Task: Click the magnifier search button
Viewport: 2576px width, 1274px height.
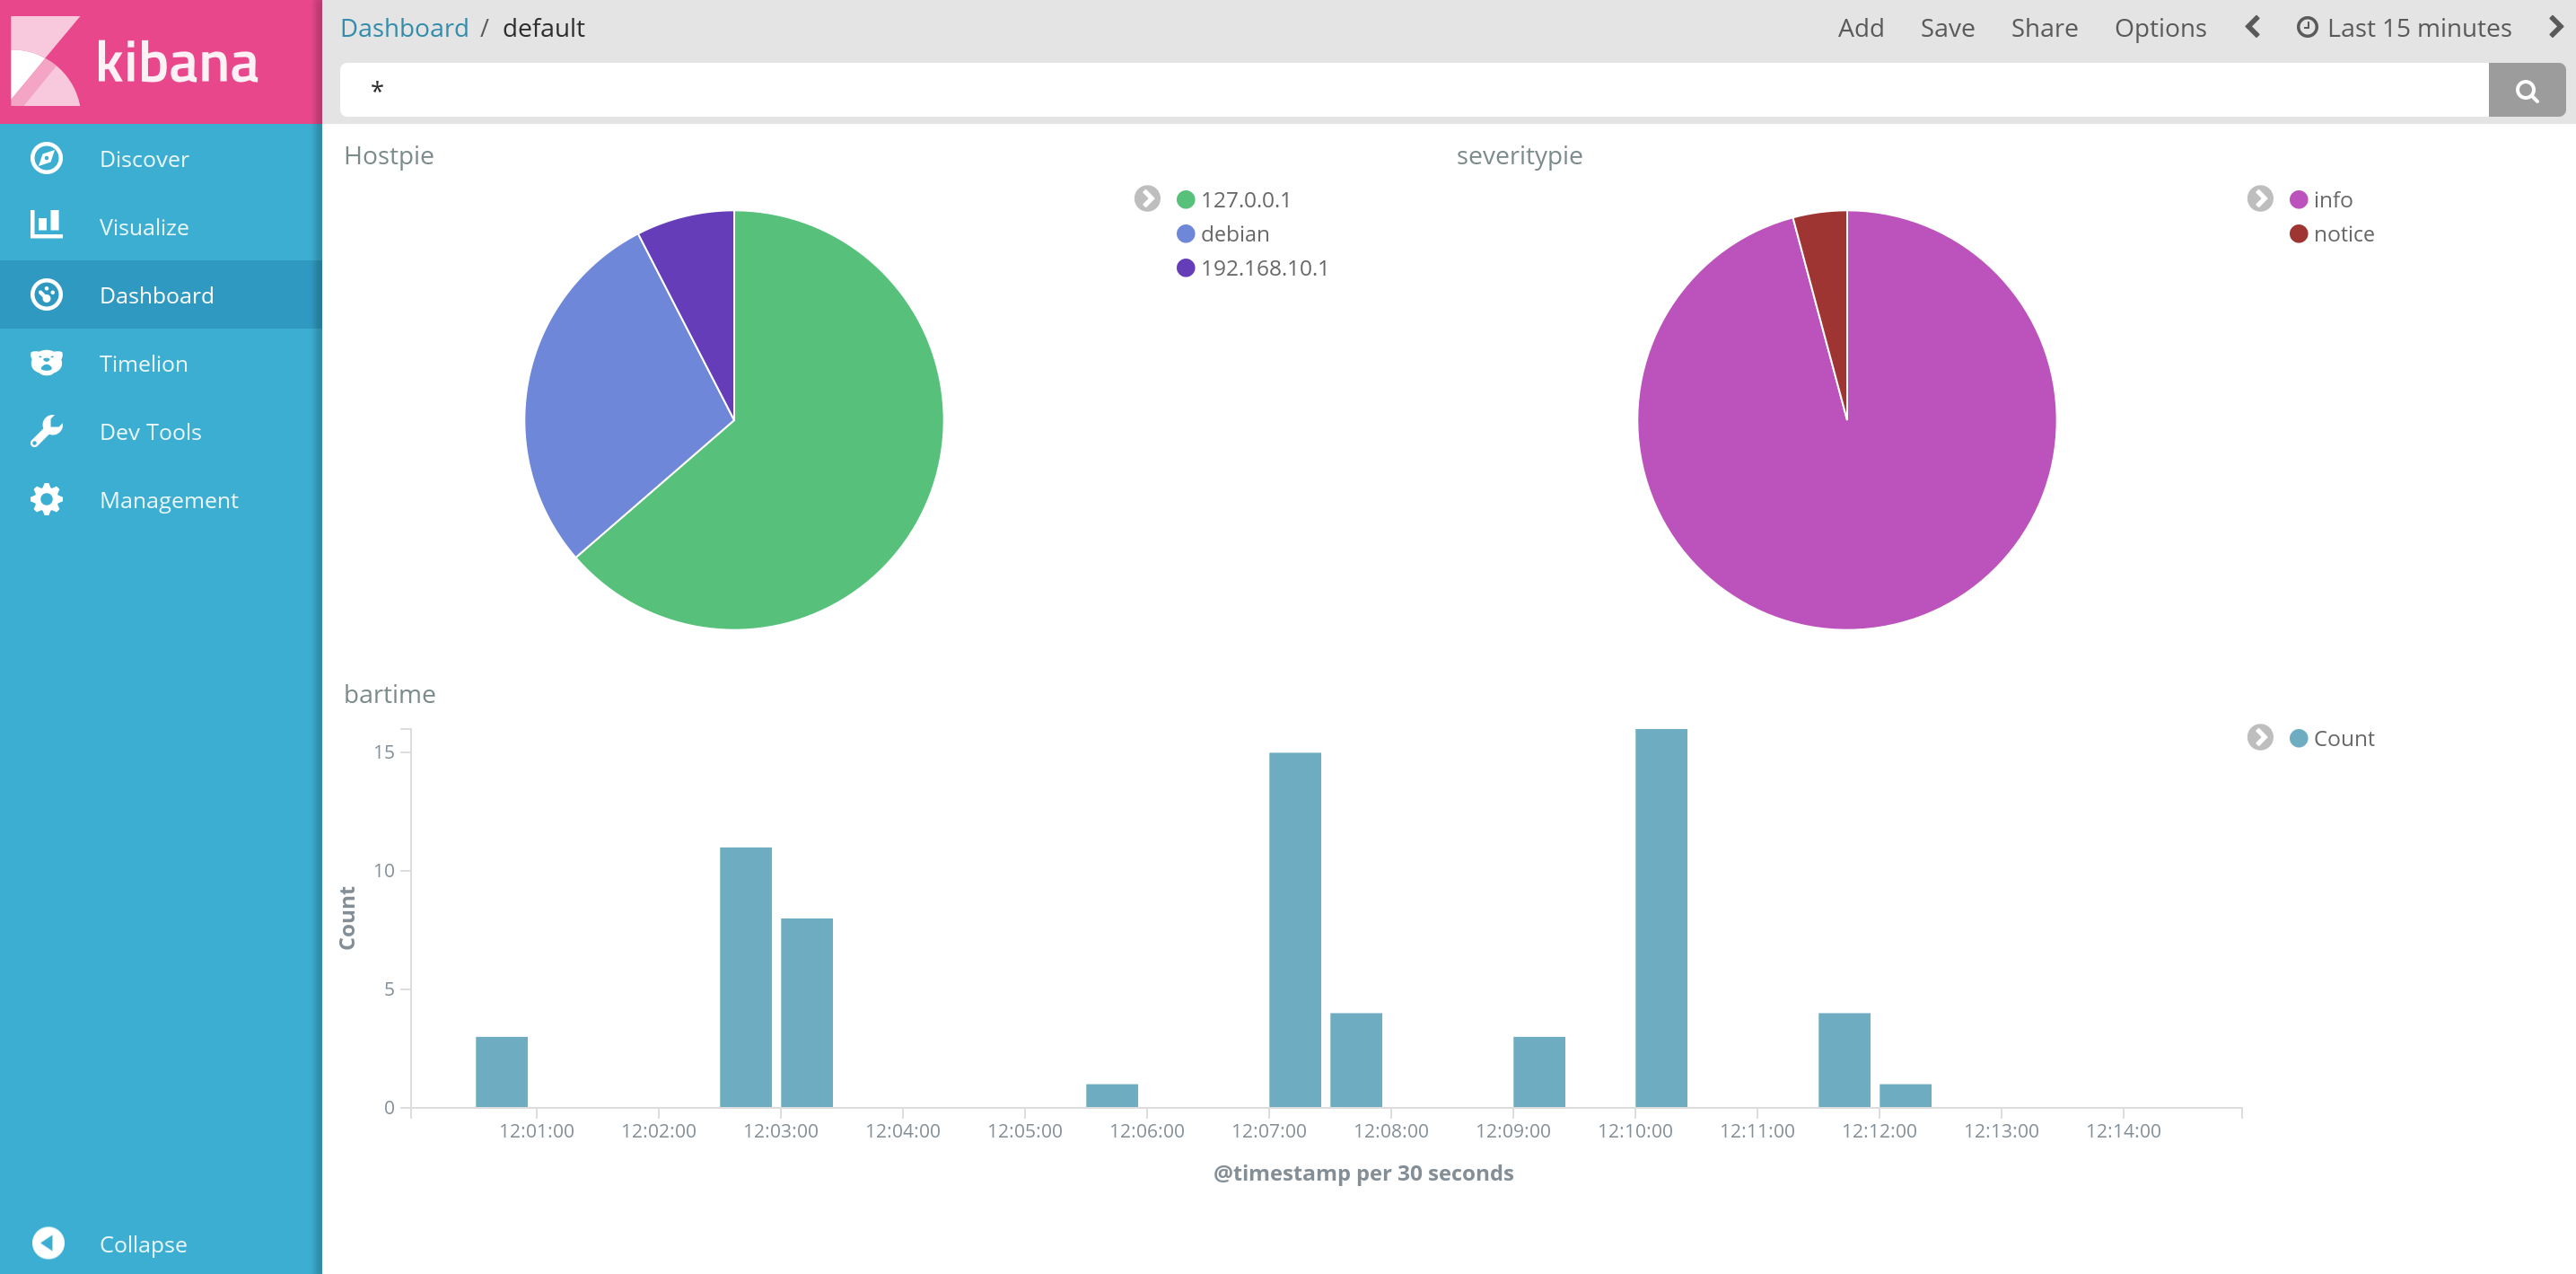Action: (x=2526, y=91)
